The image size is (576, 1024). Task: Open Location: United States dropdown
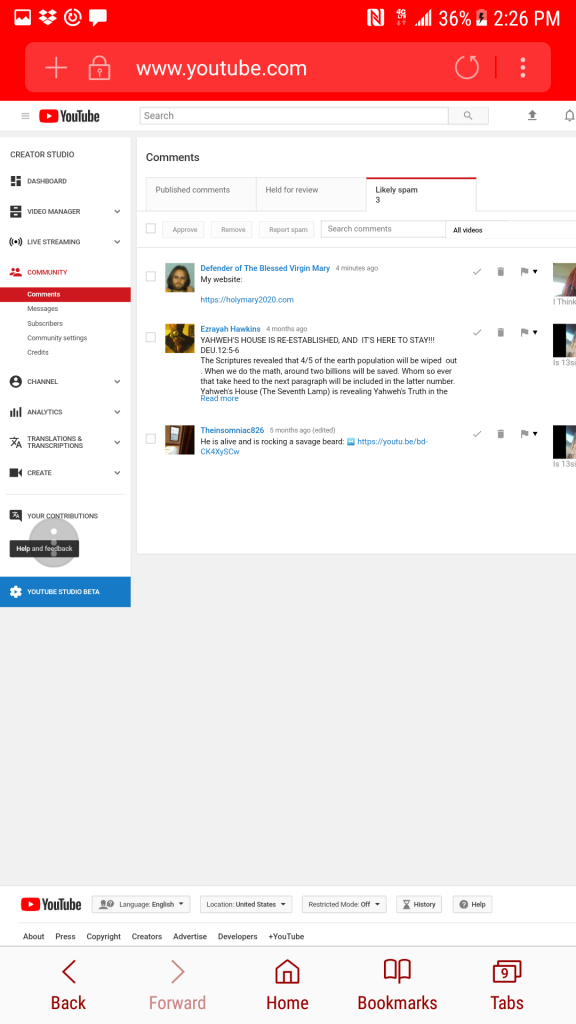click(x=246, y=904)
